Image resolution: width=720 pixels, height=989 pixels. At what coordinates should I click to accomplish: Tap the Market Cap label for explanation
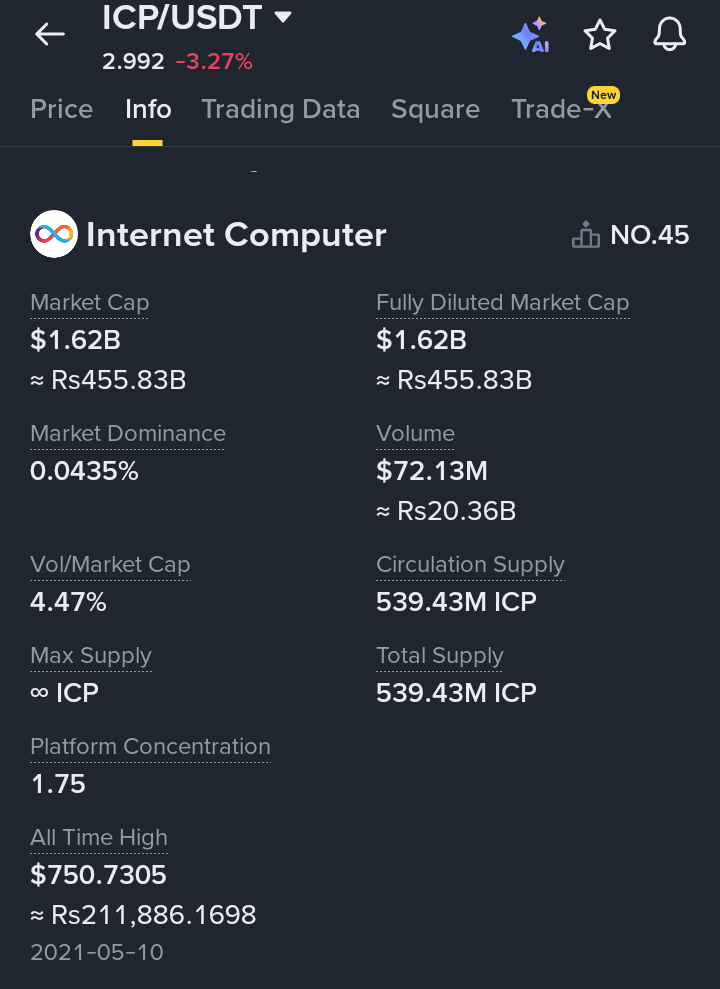(x=90, y=303)
